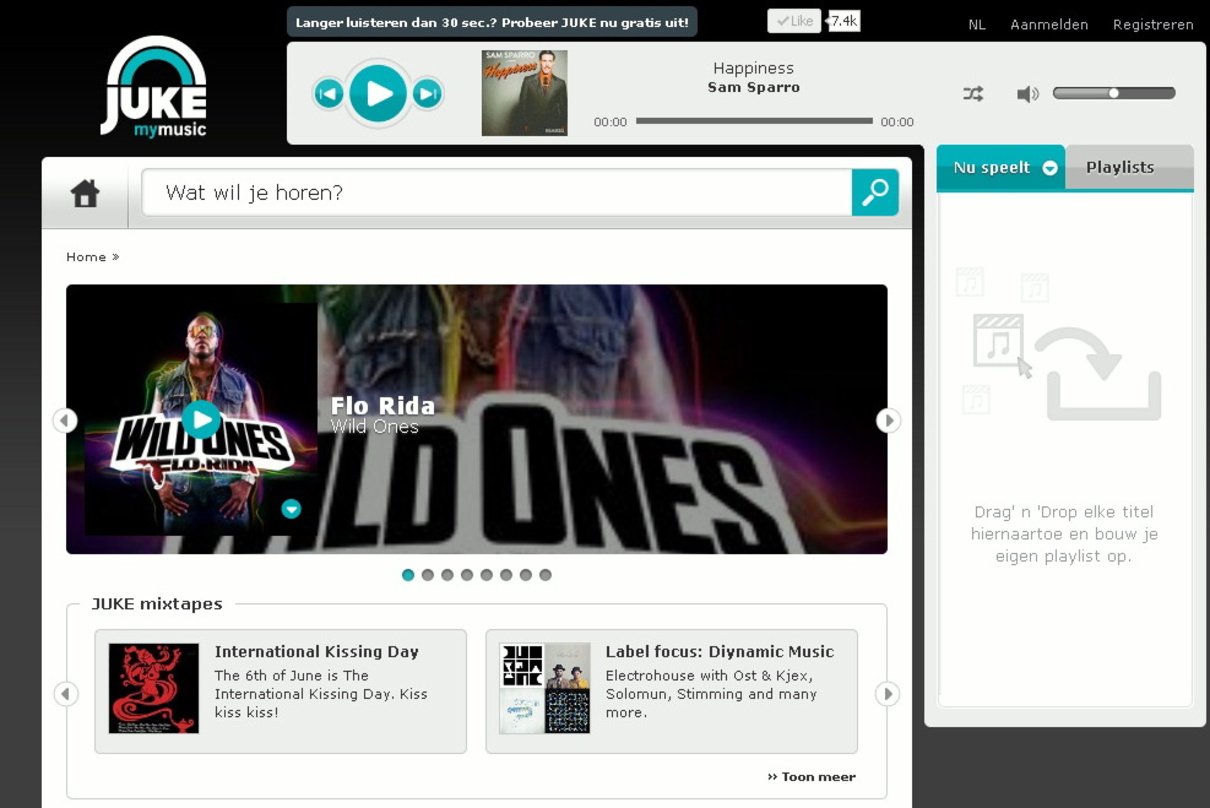The height and width of the screenshot is (808, 1210).
Task: Play the current track Happiness
Action: click(378, 93)
